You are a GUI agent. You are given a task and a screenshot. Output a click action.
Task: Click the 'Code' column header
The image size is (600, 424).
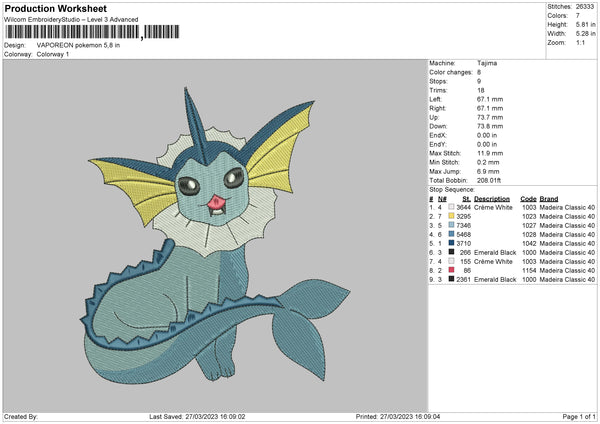[x=528, y=199]
